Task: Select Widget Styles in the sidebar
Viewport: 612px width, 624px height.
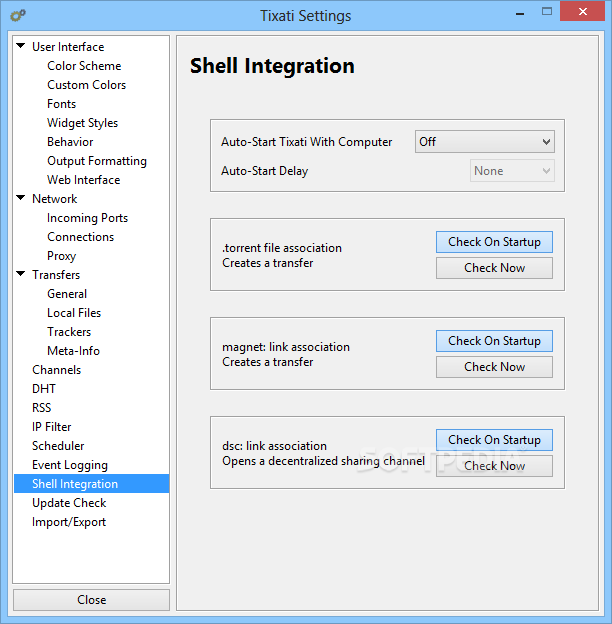Action: click(x=82, y=123)
